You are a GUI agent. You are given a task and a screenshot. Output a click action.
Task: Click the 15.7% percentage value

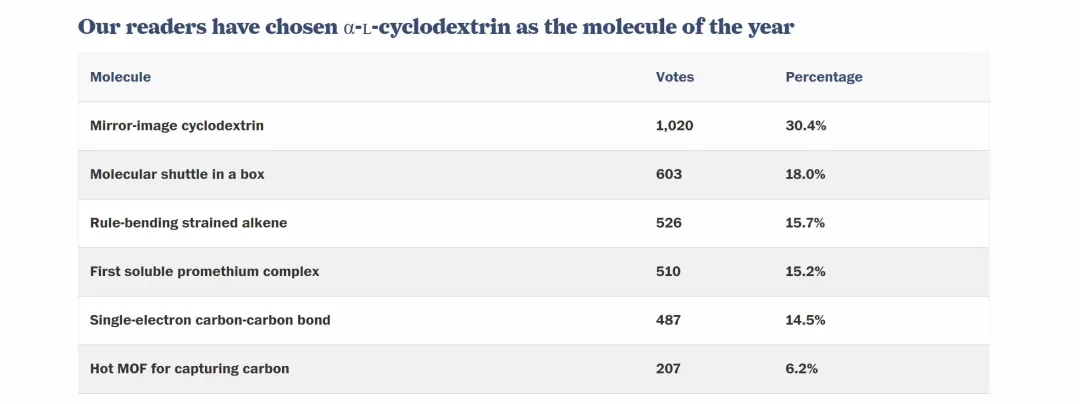[x=806, y=223]
